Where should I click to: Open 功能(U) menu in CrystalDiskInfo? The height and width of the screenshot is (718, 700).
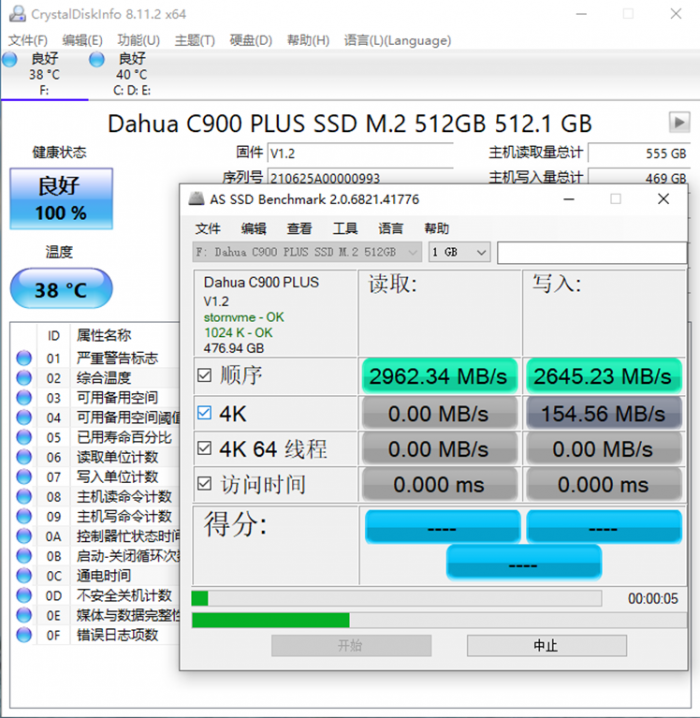138,40
